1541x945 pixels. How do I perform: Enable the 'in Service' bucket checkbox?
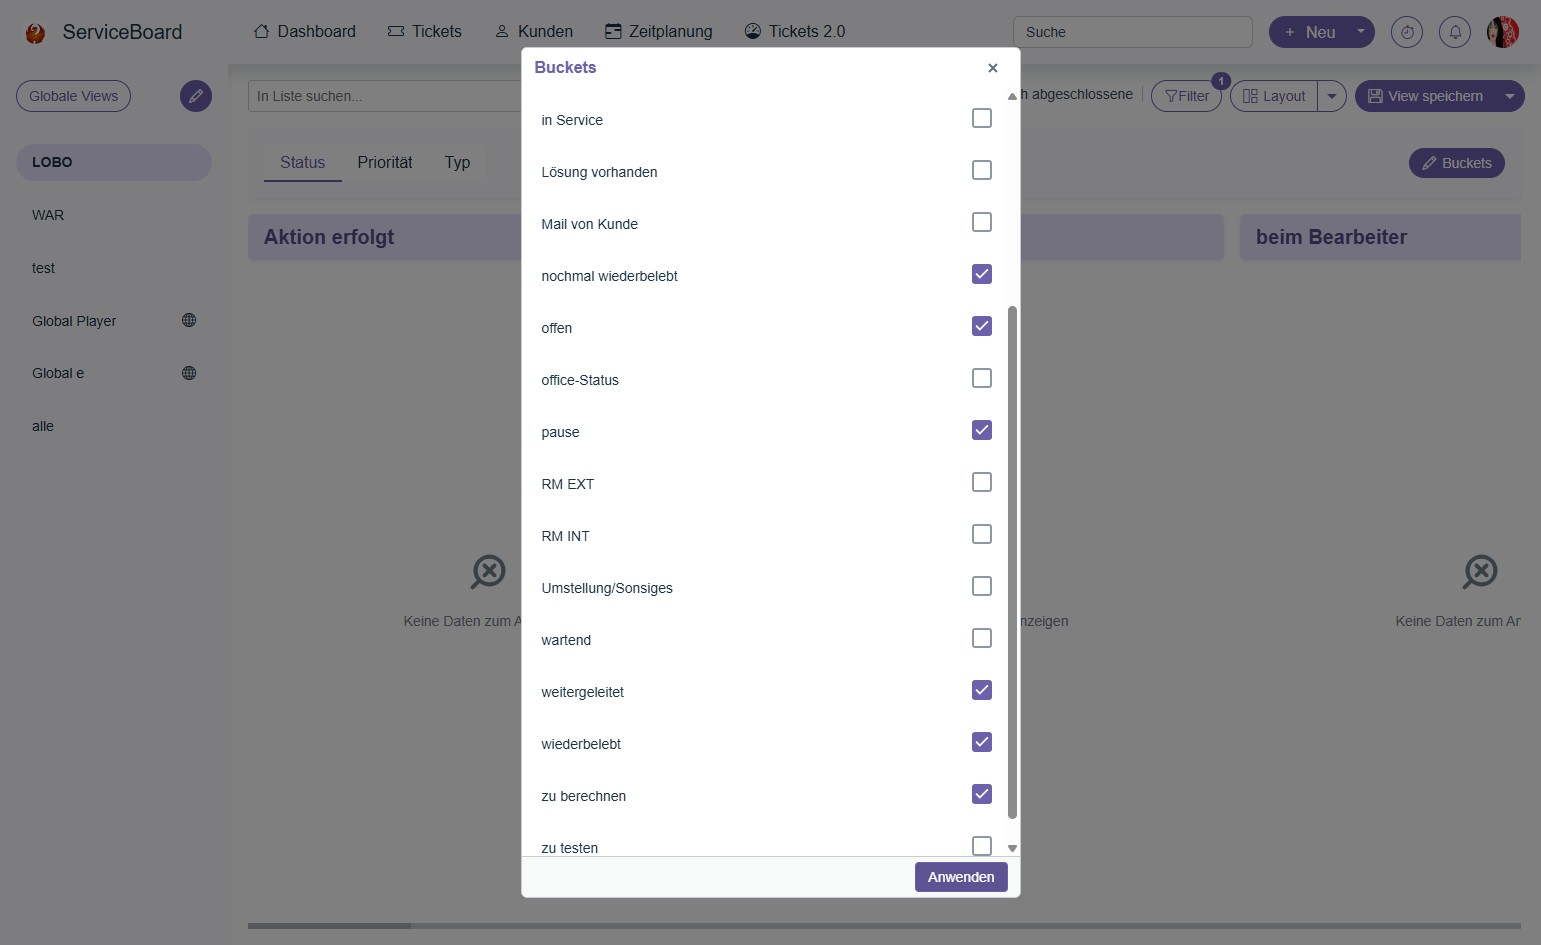click(982, 118)
